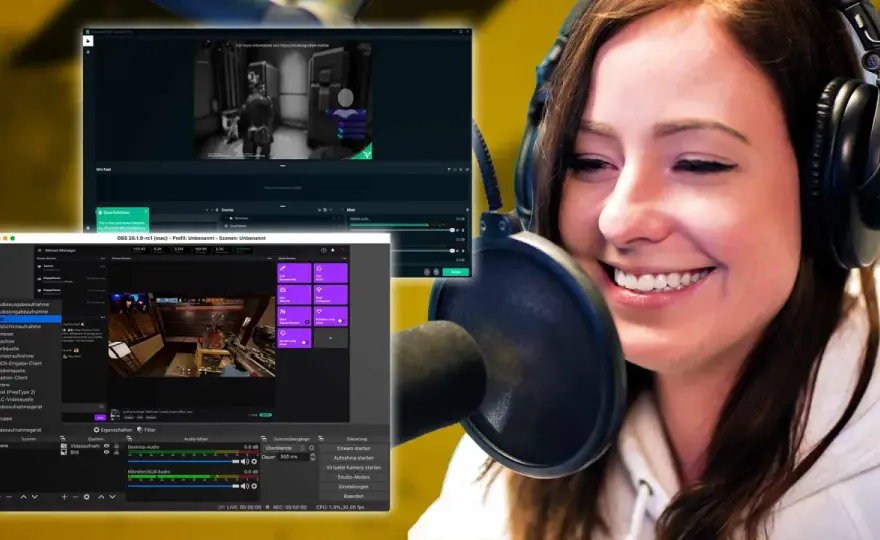Open Mixer settings gear in Streamlabs window
The height and width of the screenshot is (540, 880).
click(x=467, y=210)
